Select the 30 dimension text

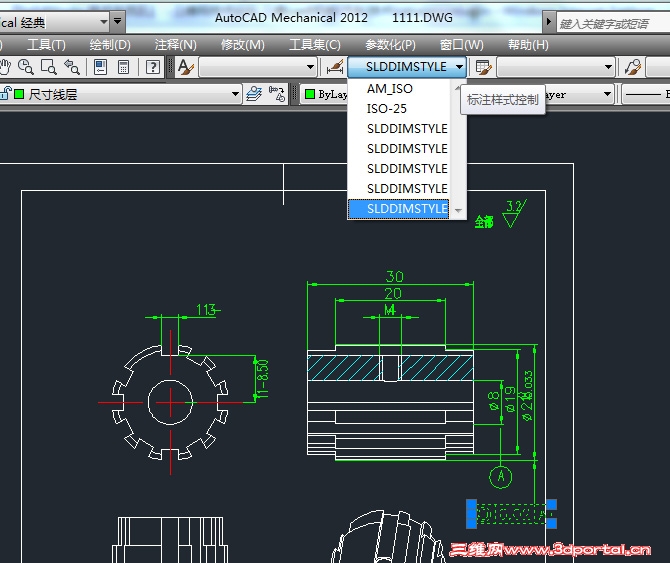[x=394, y=276]
